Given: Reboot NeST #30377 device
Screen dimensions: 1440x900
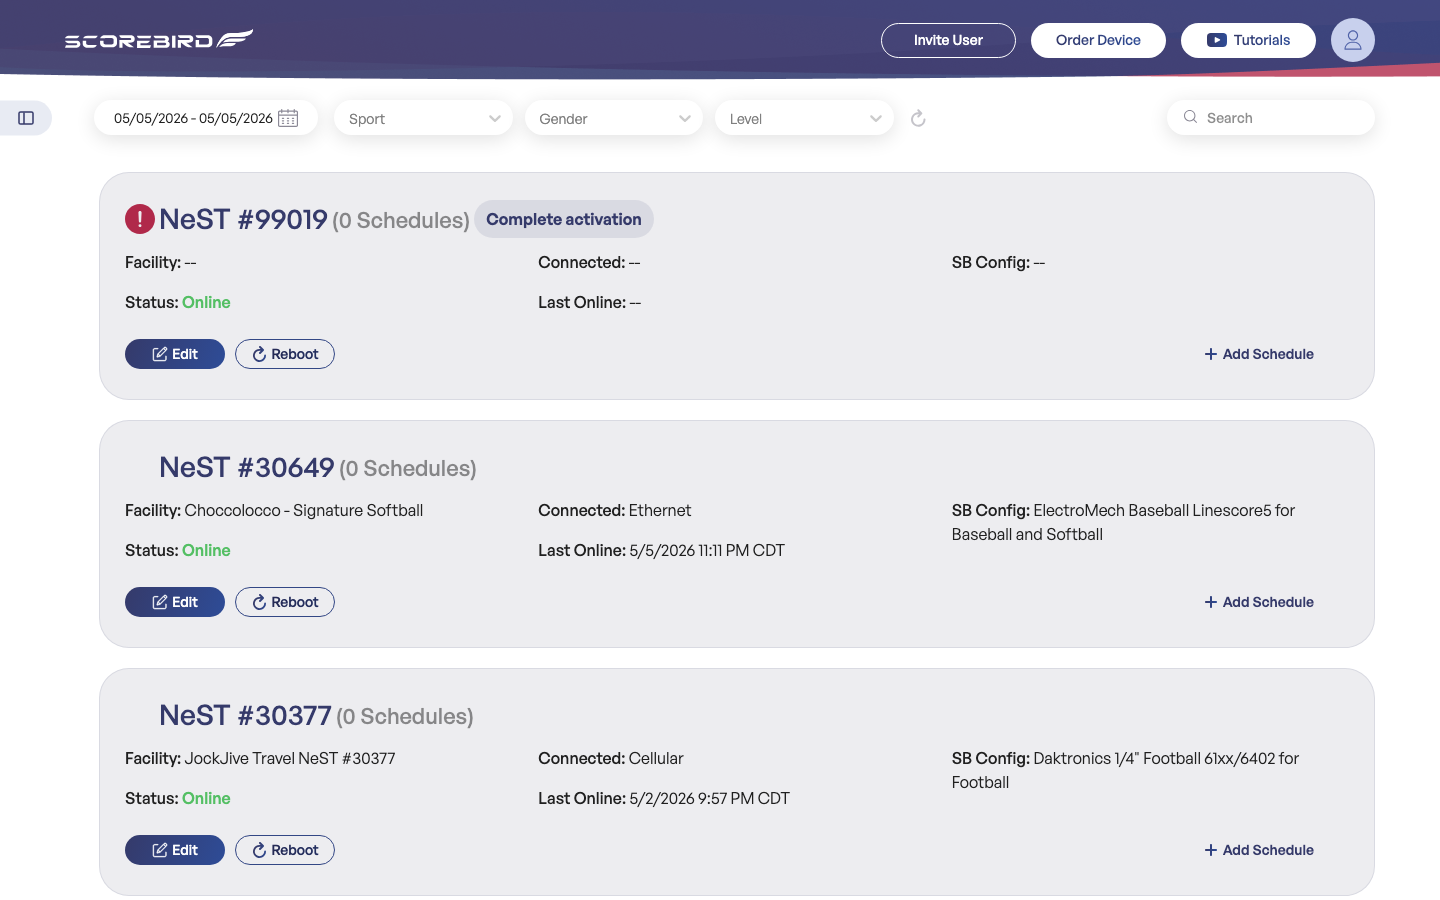Looking at the screenshot, I should coord(285,850).
